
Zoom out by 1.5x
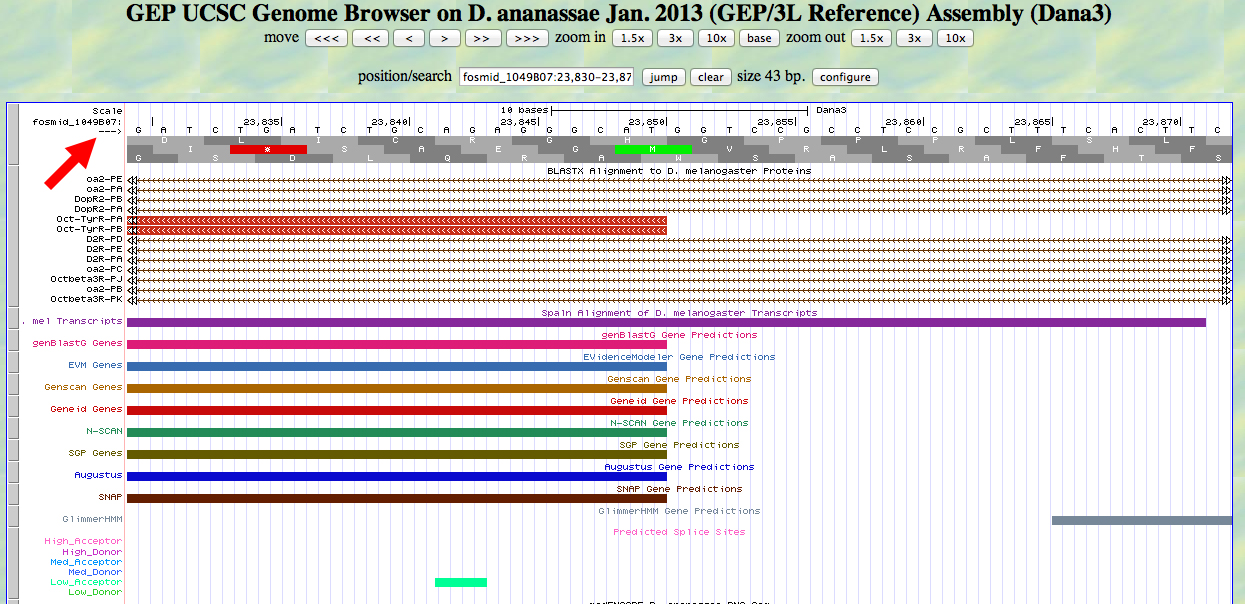pos(871,38)
